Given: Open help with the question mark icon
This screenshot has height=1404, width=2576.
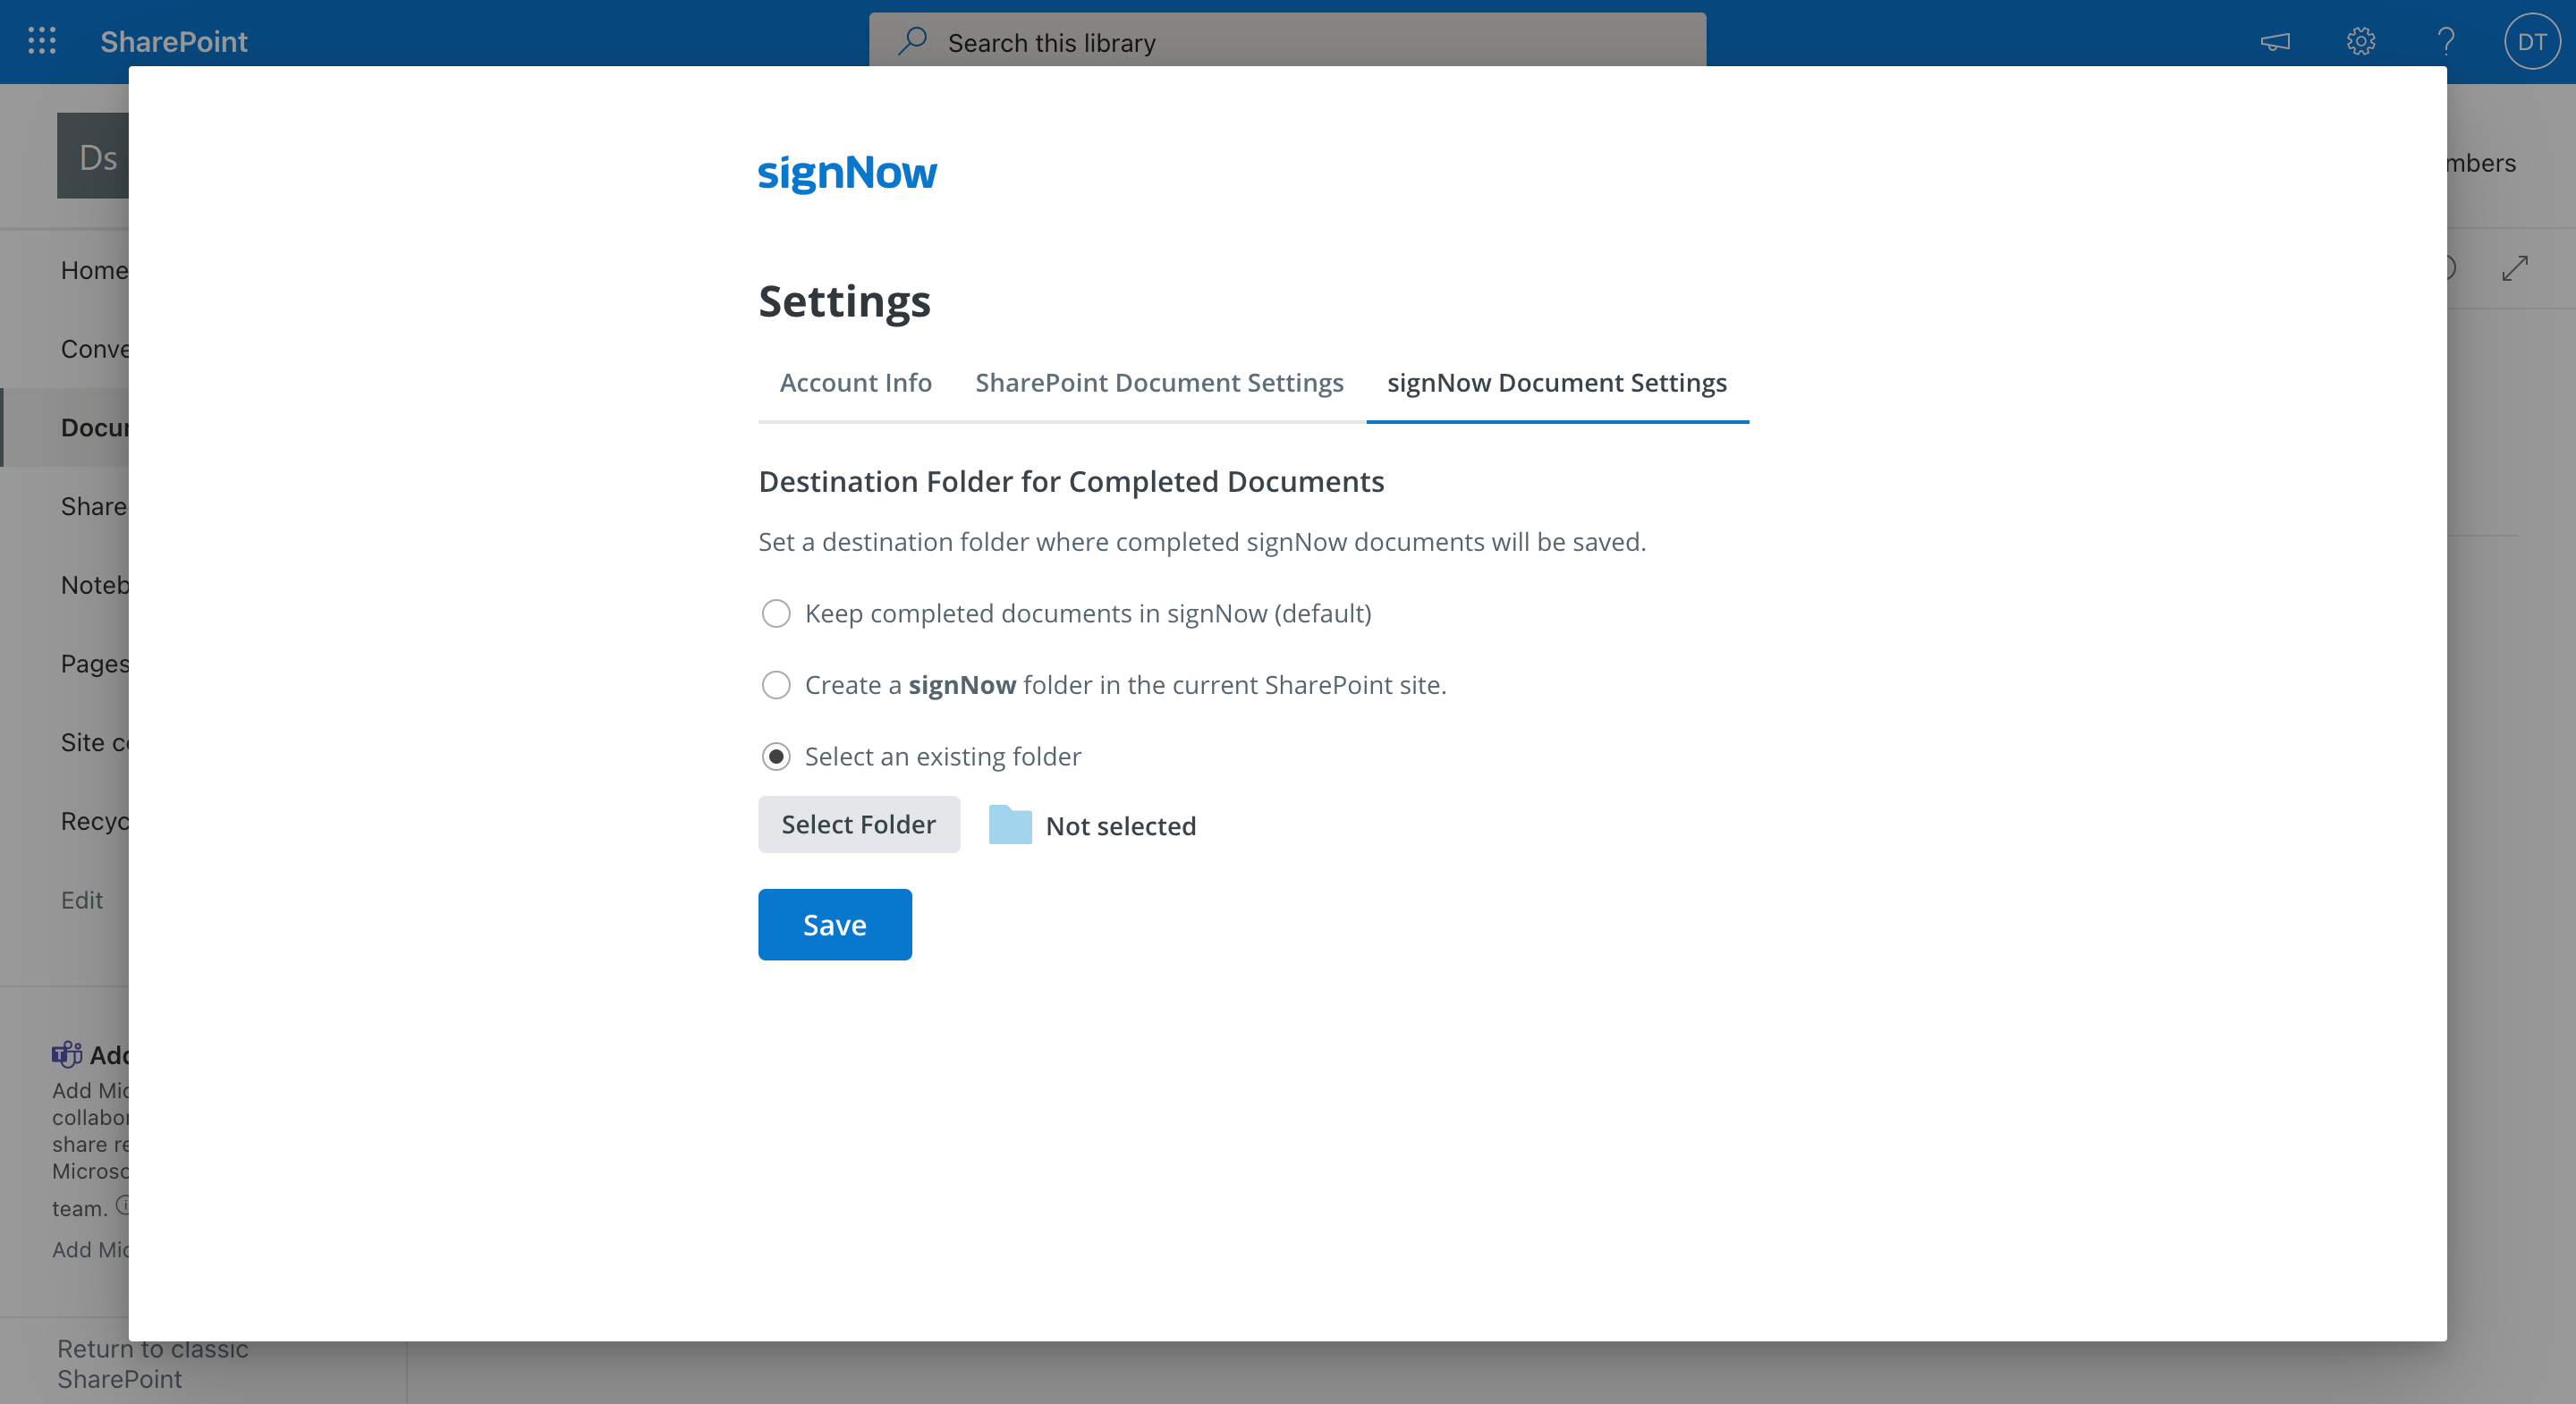Looking at the screenshot, I should tap(2445, 41).
